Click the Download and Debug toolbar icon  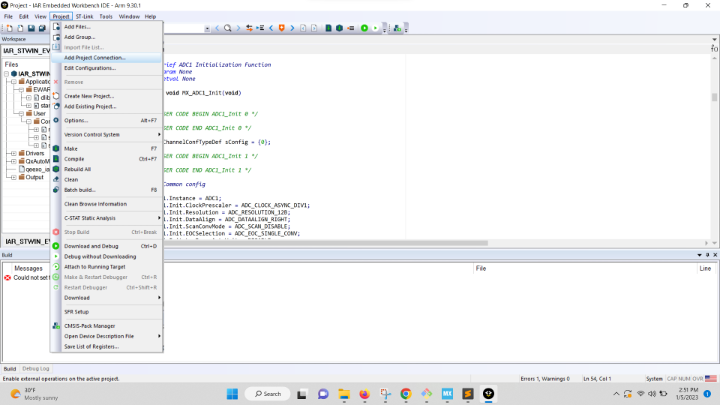pos(364,28)
